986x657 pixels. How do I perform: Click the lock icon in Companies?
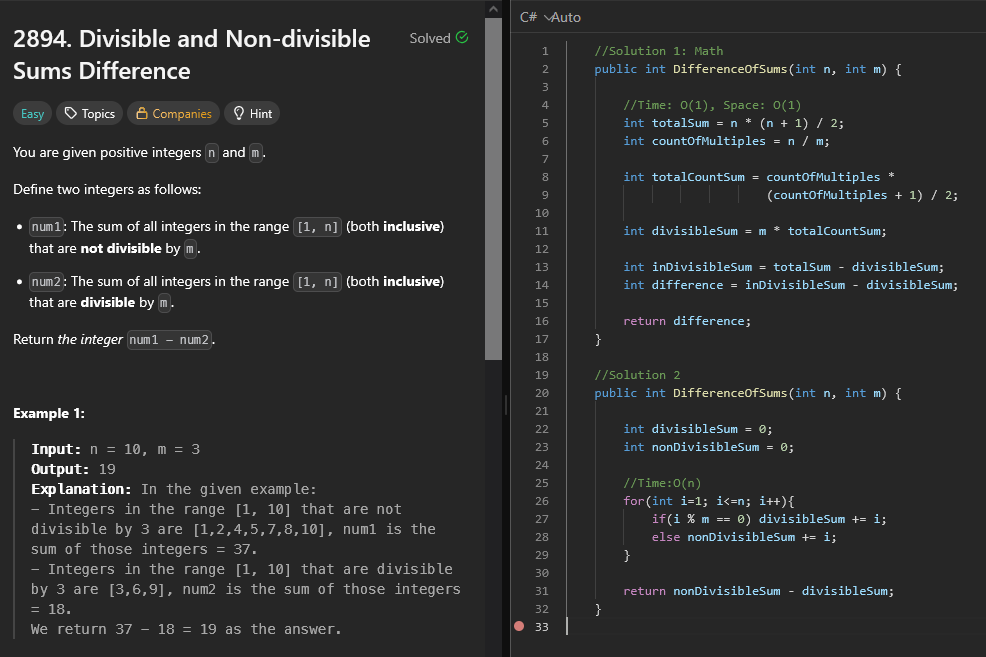(x=141, y=113)
